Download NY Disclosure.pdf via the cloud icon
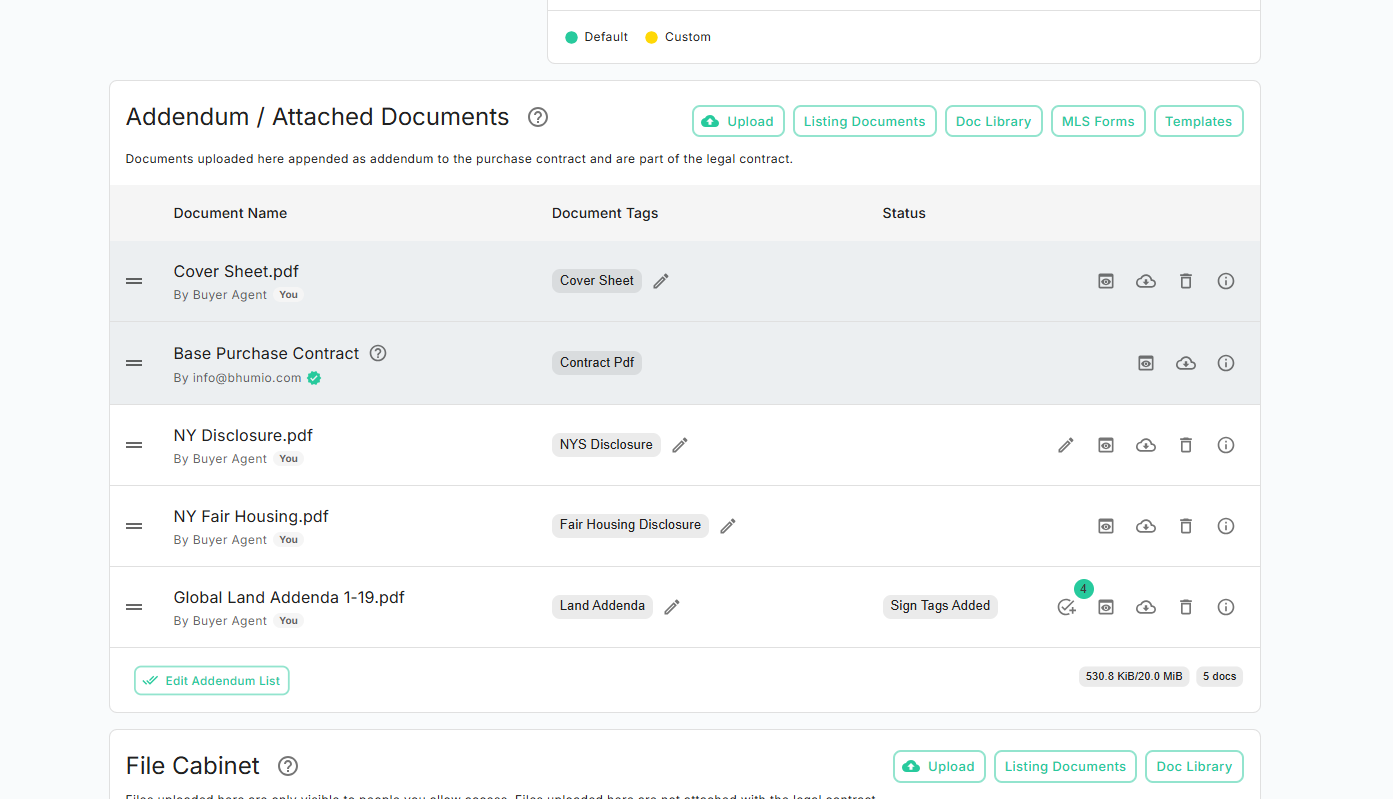1393x799 pixels. 1145,444
